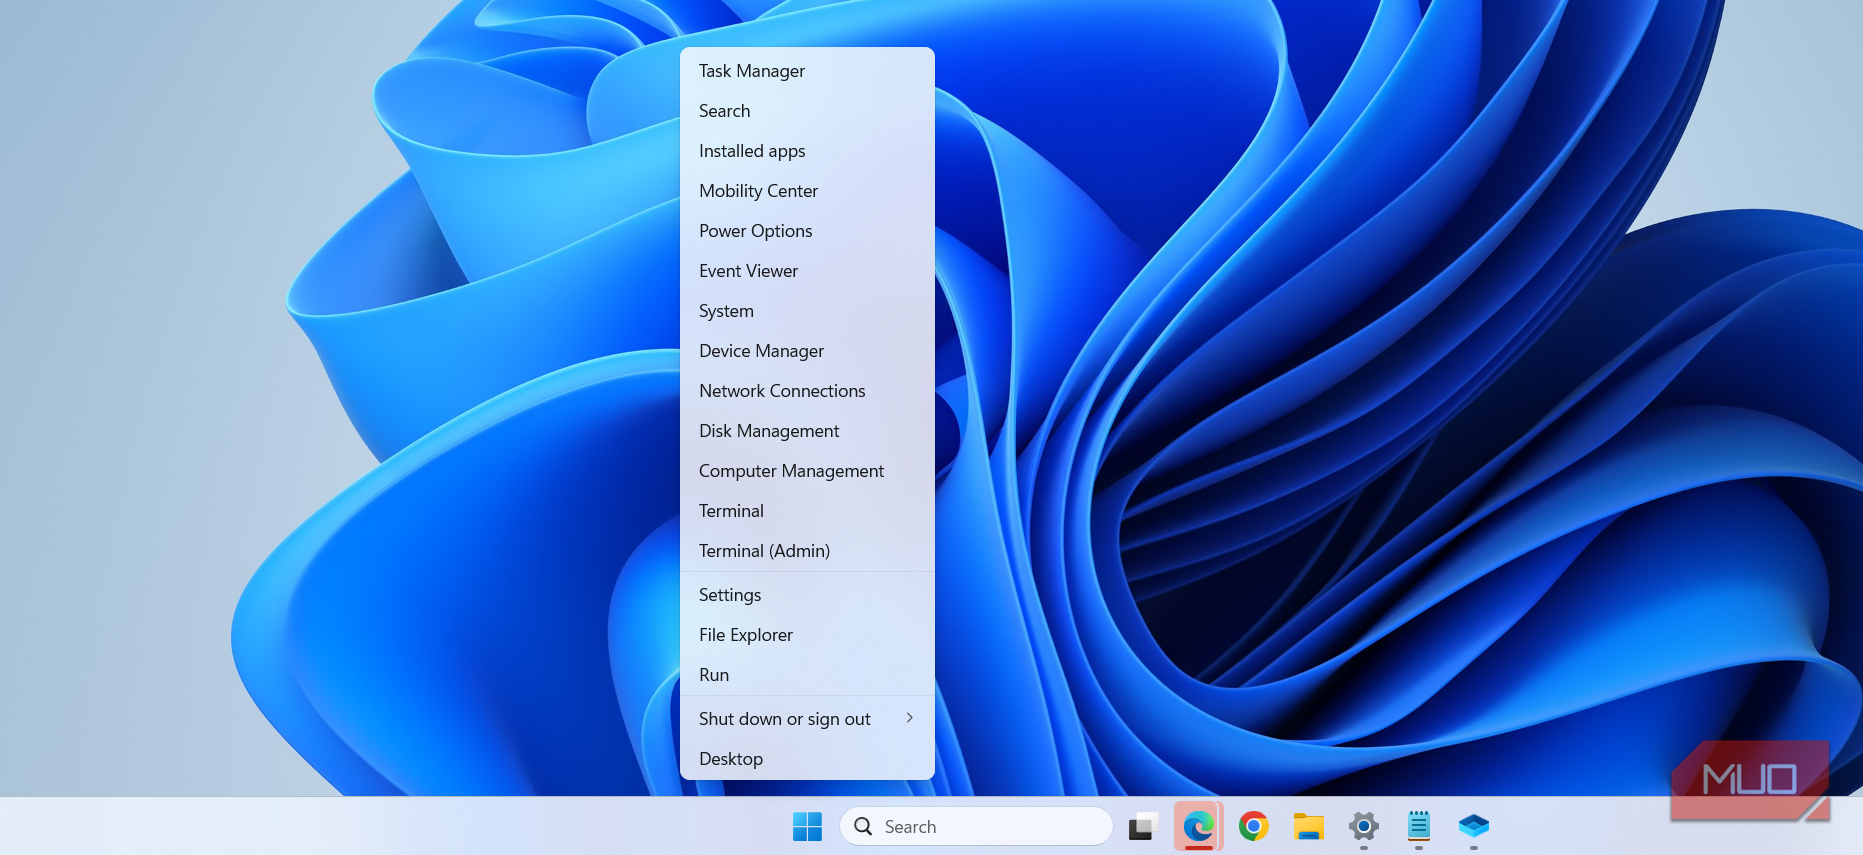Select Desktop at the menu bottom
This screenshot has height=855, width=1863.
pyautogui.click(x=807, y=759)
